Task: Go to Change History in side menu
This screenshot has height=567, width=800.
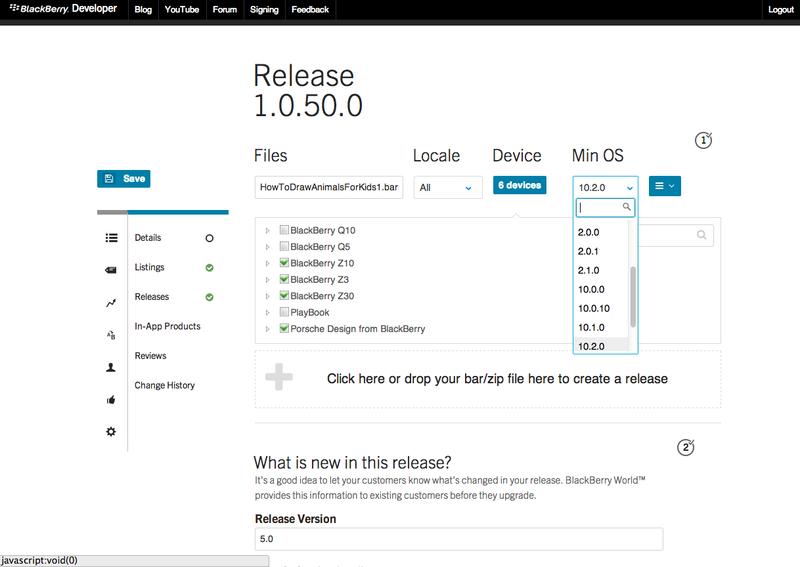Action: 164,385
